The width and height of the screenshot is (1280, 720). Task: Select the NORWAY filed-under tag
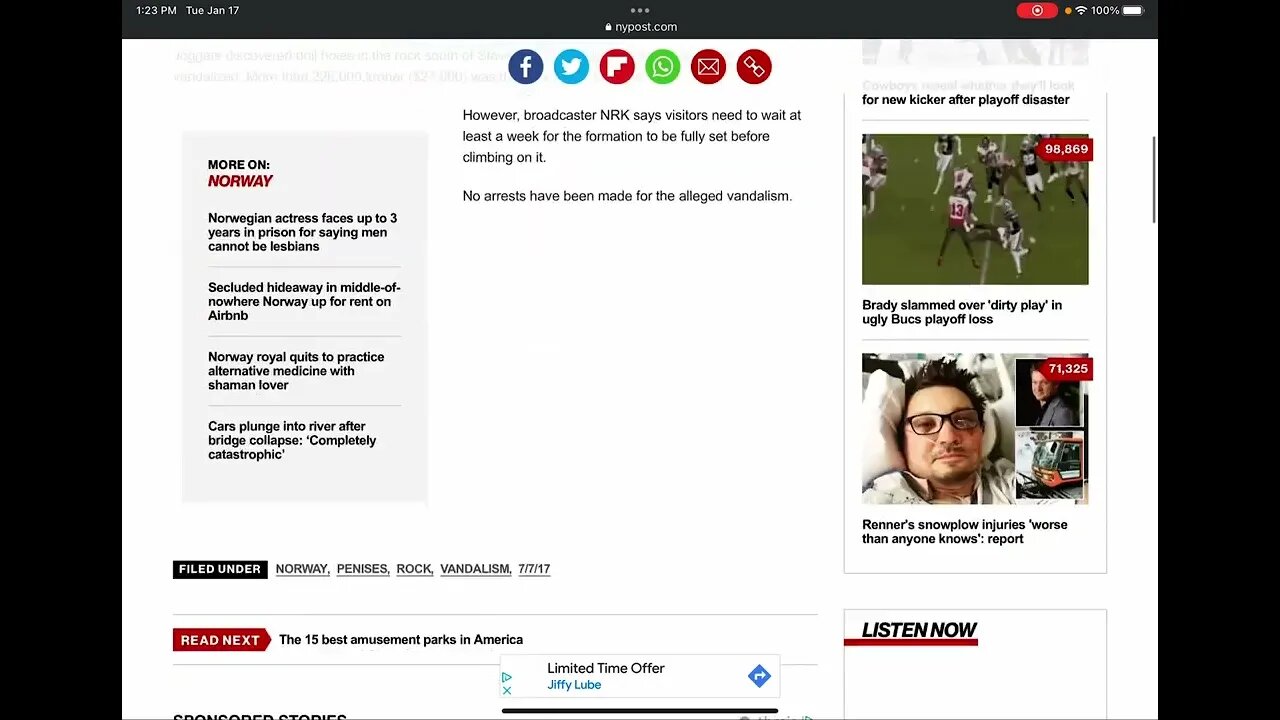click(x=302, y=569)
